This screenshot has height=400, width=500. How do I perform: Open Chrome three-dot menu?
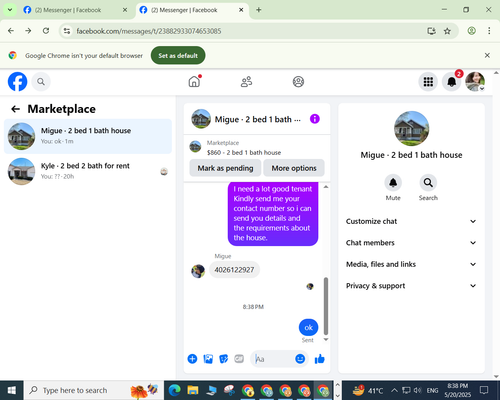pos(489,31)
